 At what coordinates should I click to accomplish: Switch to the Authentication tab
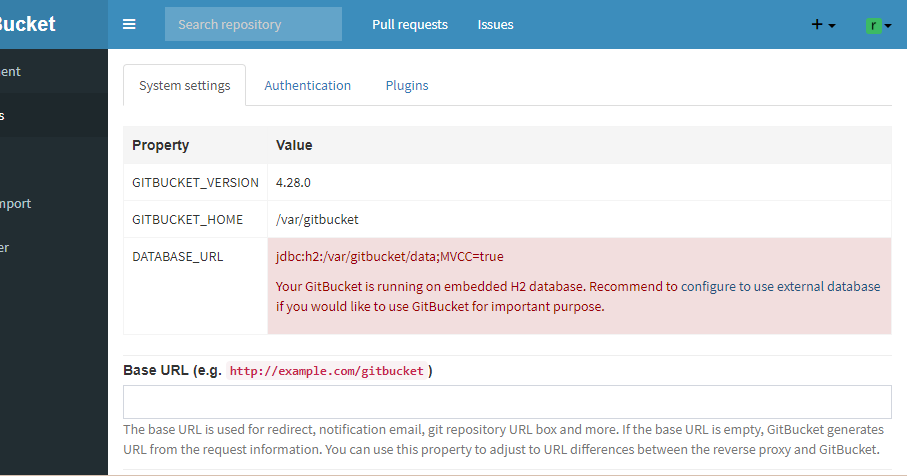click(x=308, y=86)
